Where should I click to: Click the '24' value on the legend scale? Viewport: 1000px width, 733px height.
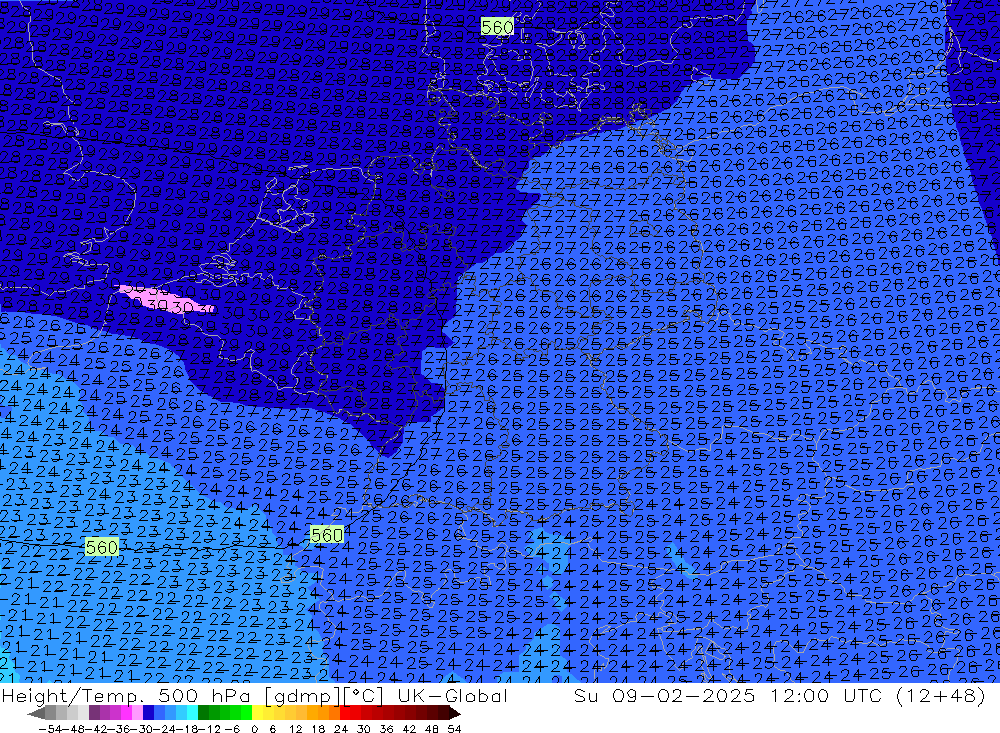click(x=341, y=729)
